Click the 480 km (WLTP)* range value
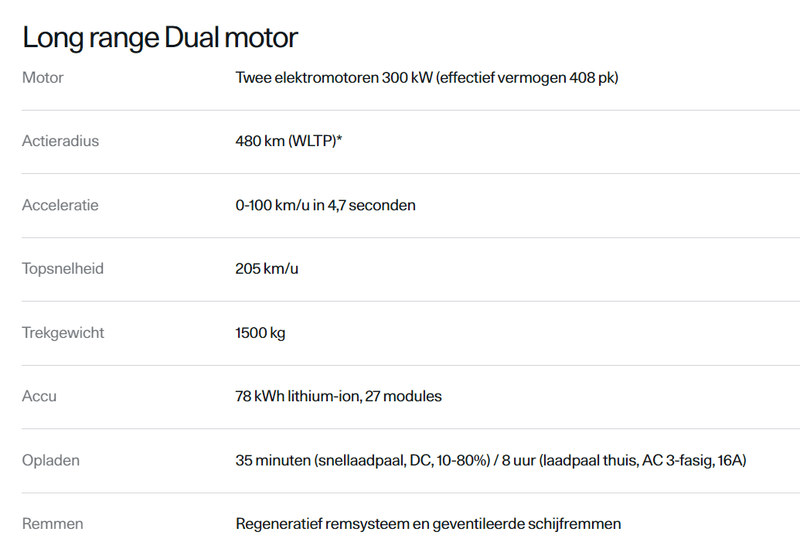 coord(288,141)
